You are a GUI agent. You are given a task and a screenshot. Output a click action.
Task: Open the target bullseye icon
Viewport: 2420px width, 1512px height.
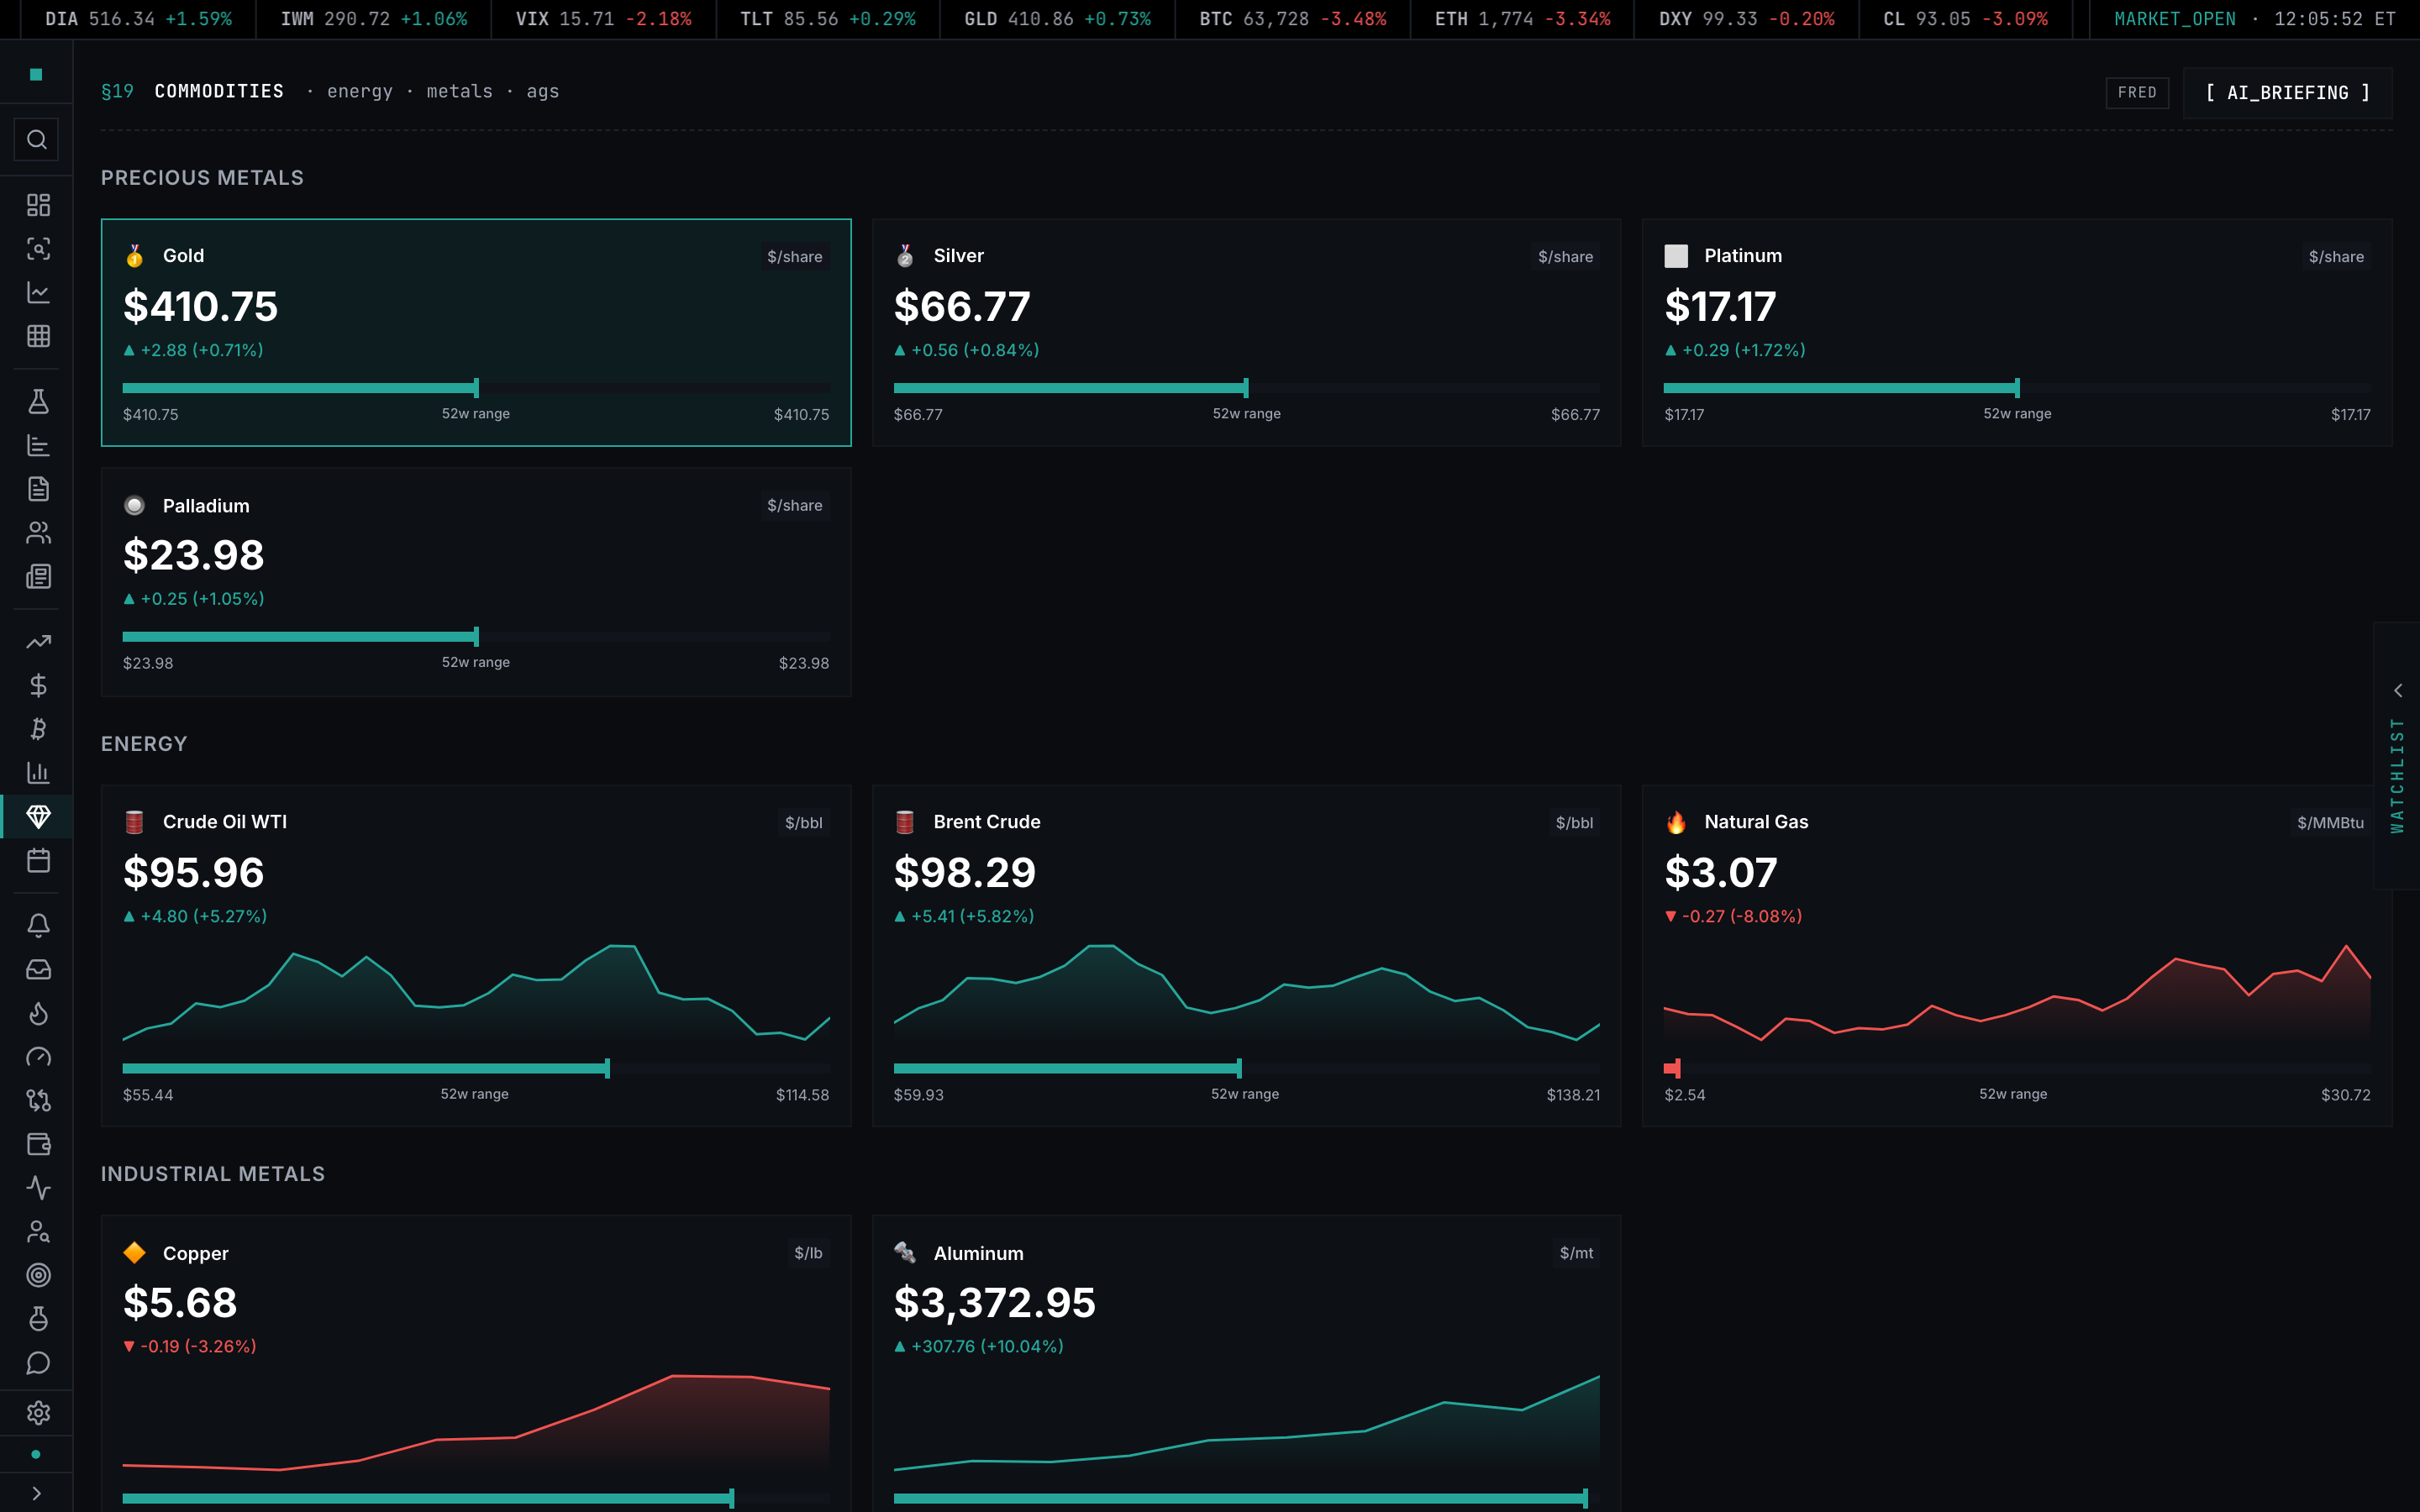click(x=38, y=1275)
